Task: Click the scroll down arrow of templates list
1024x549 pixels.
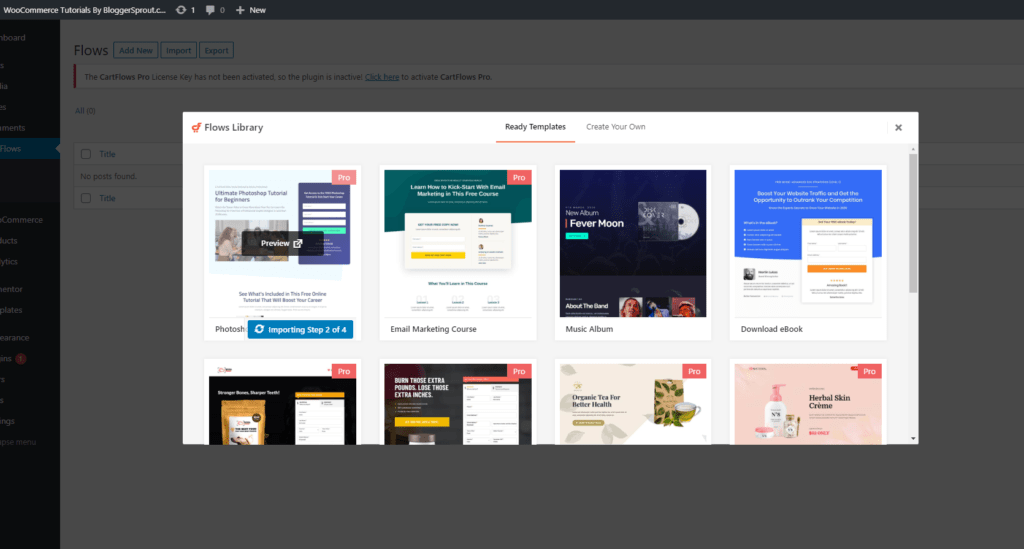Action: coord(912,438)
